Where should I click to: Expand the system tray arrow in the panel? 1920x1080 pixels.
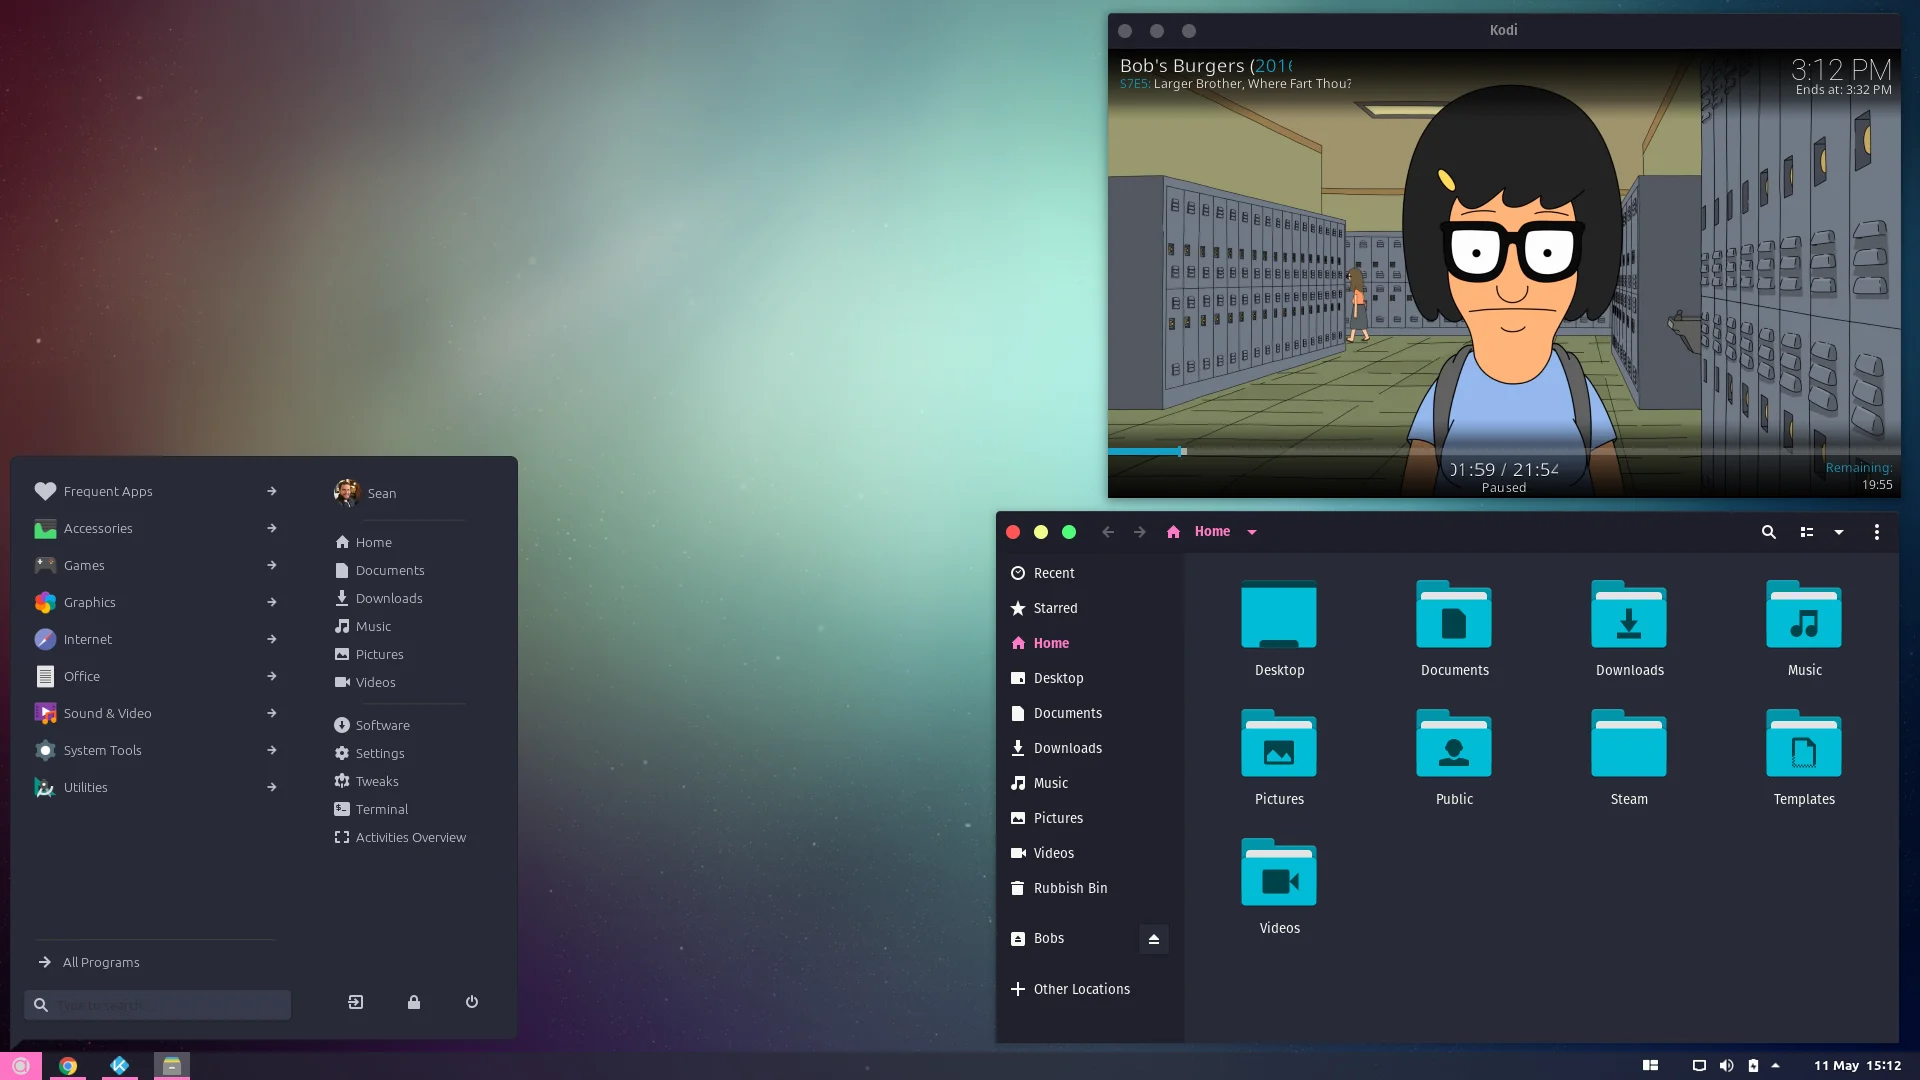pyautogui.click(x=1776, y=1066)
